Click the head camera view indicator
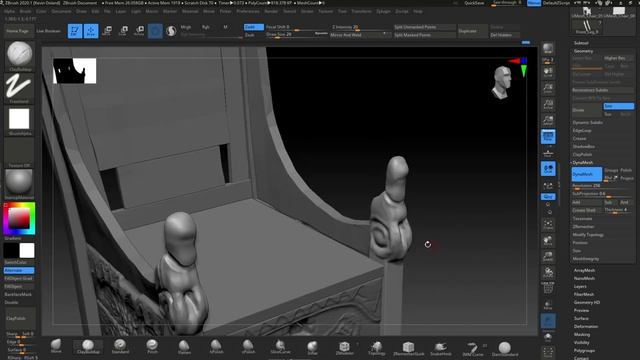 pos(502,82)
